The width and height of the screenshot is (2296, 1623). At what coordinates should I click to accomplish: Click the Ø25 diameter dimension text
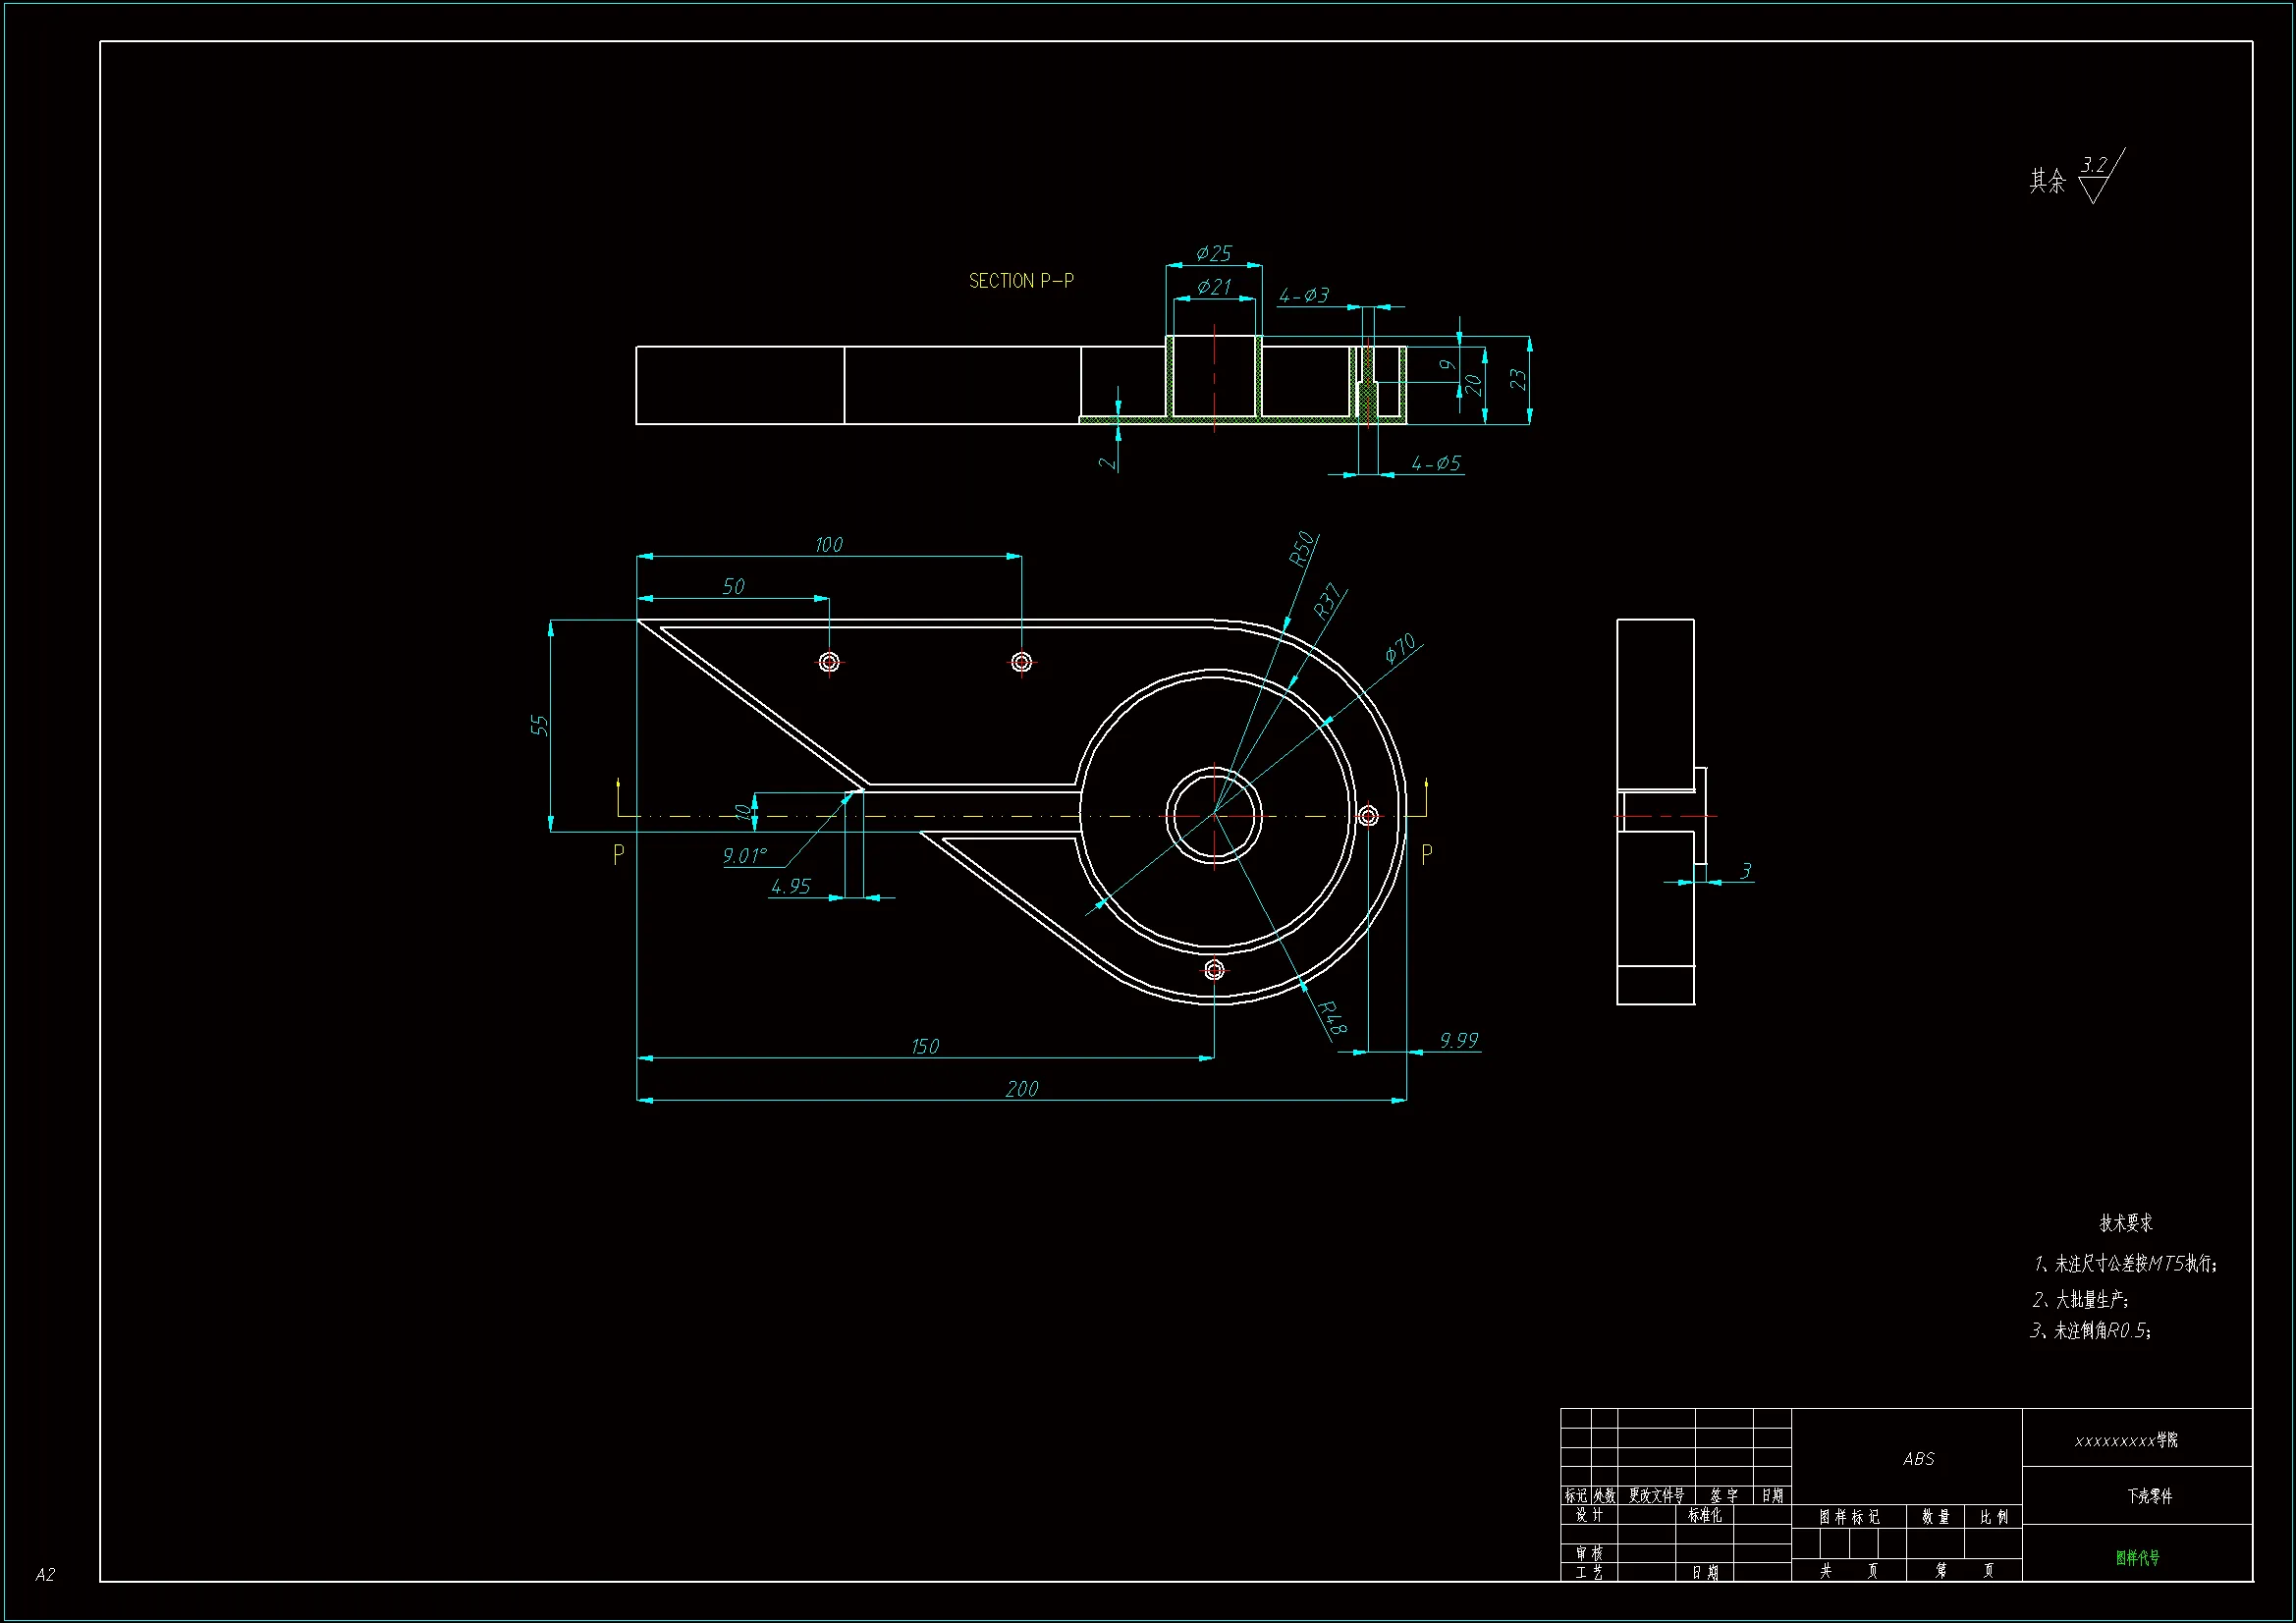1214,253
